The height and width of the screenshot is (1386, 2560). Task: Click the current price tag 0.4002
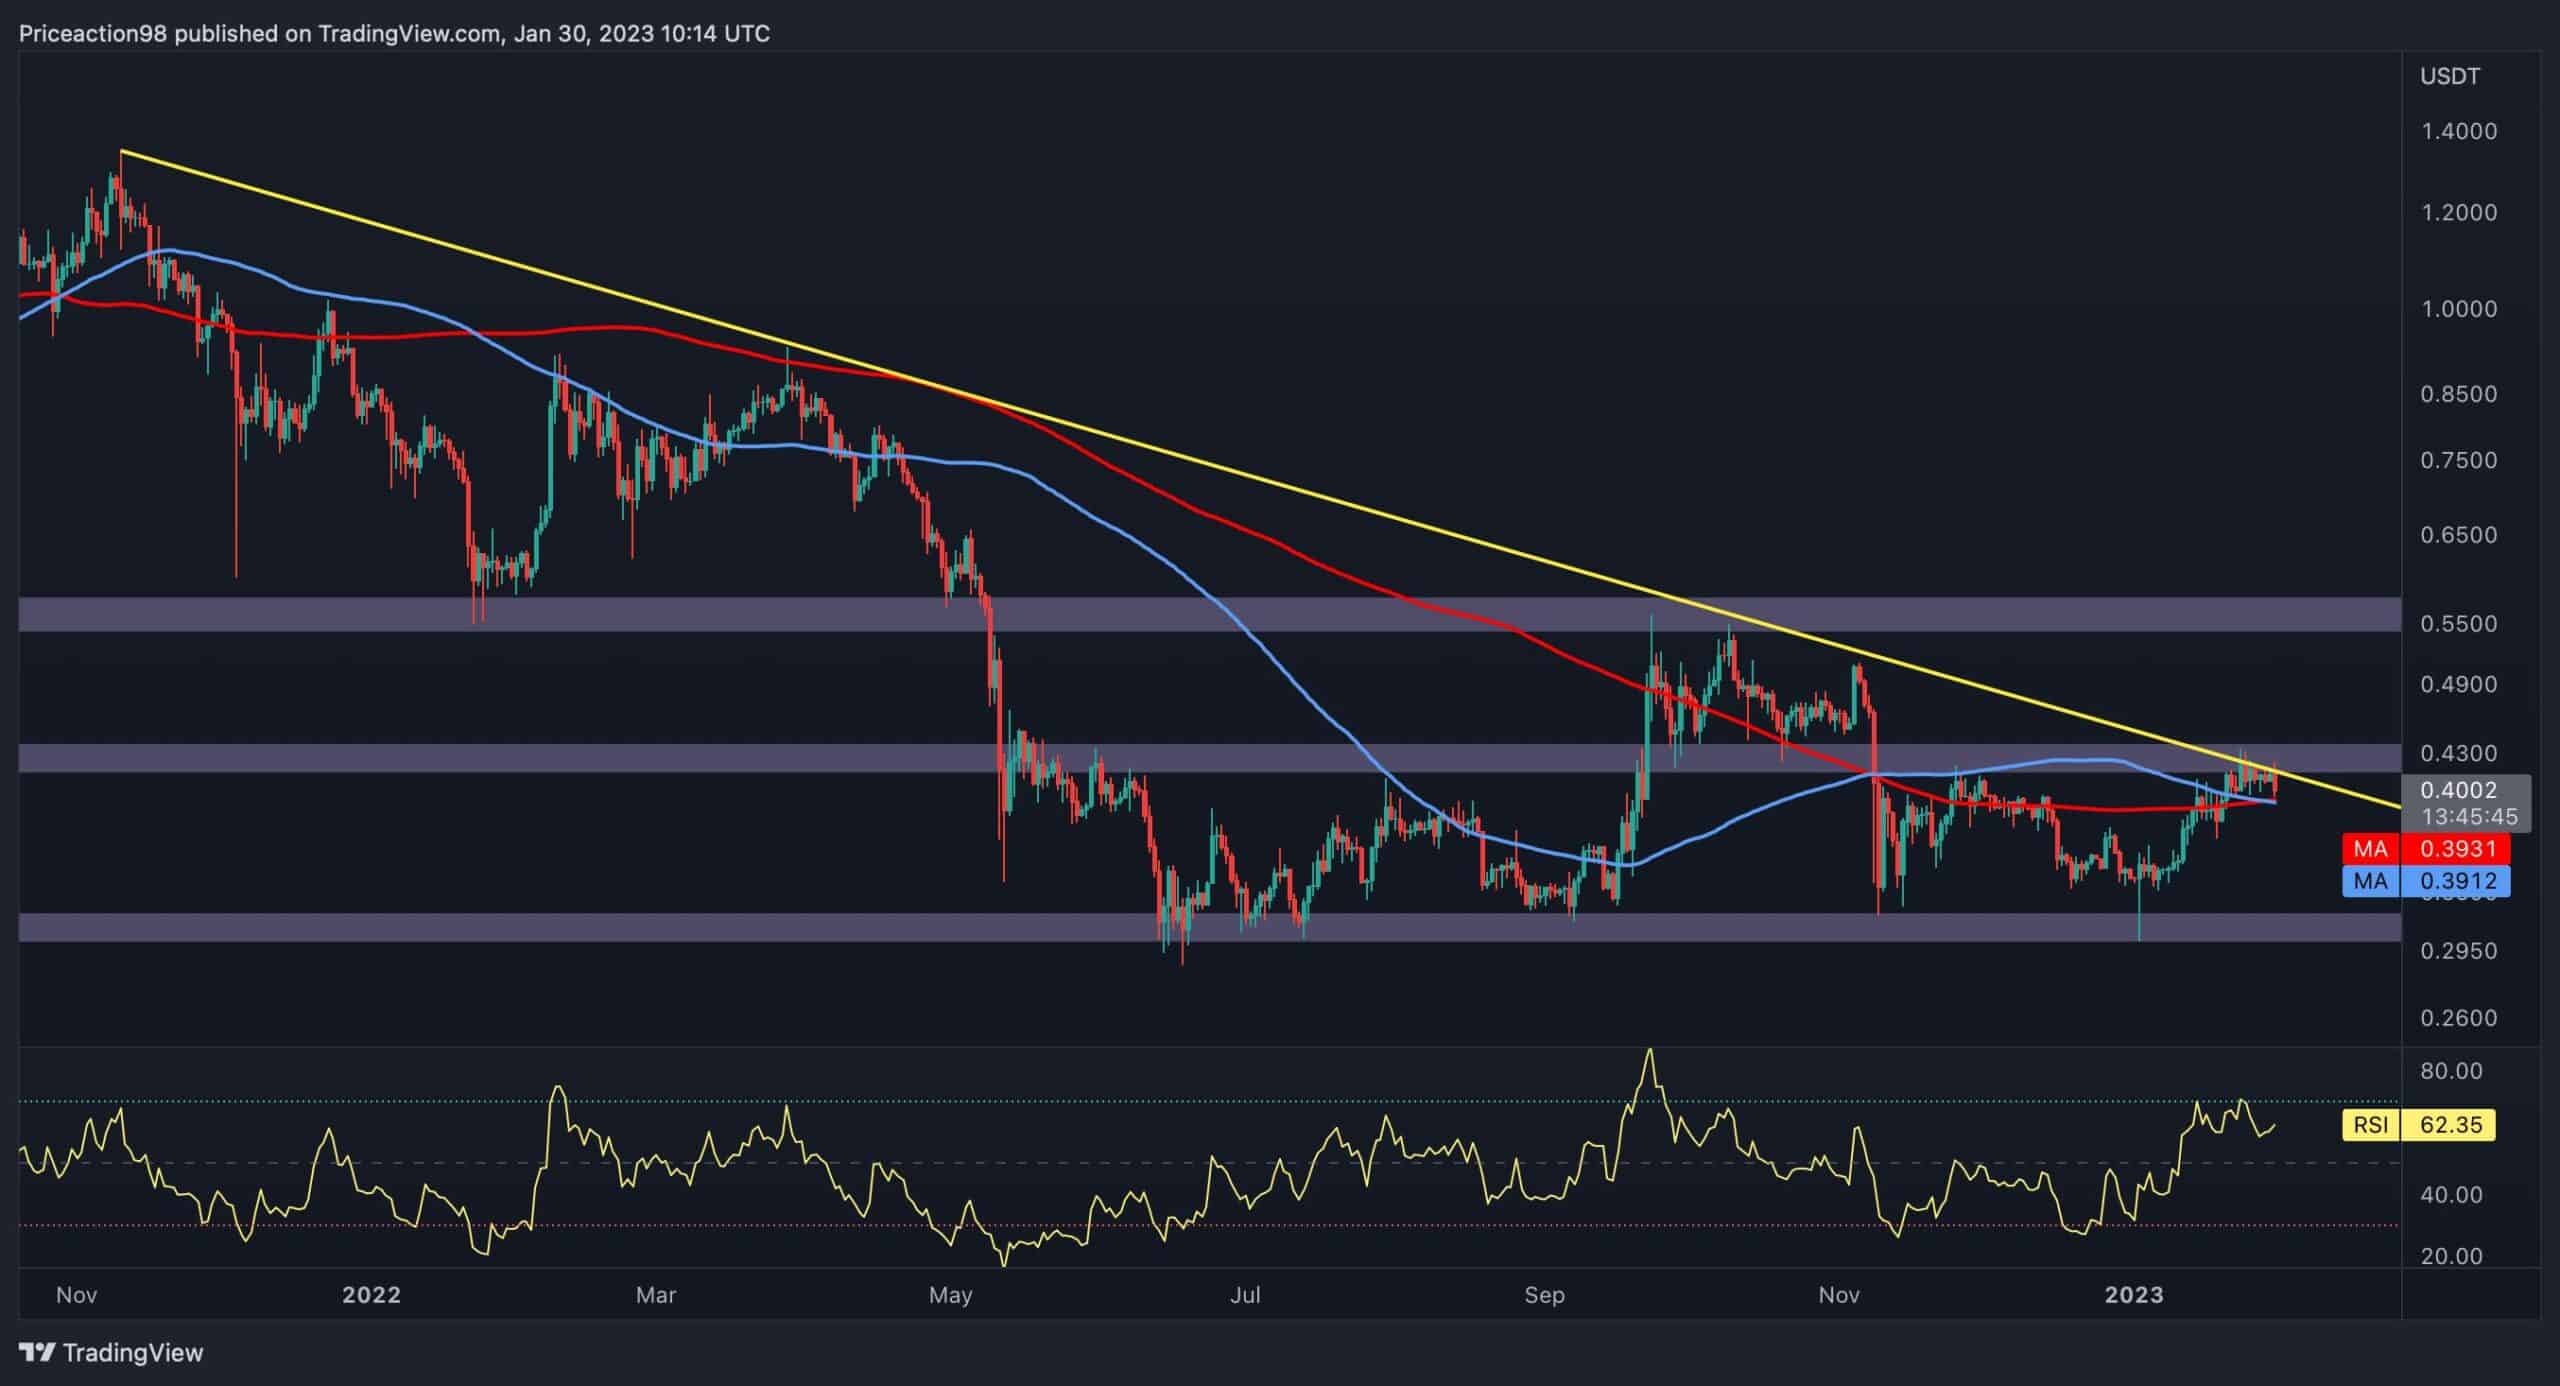(2459, 791)
